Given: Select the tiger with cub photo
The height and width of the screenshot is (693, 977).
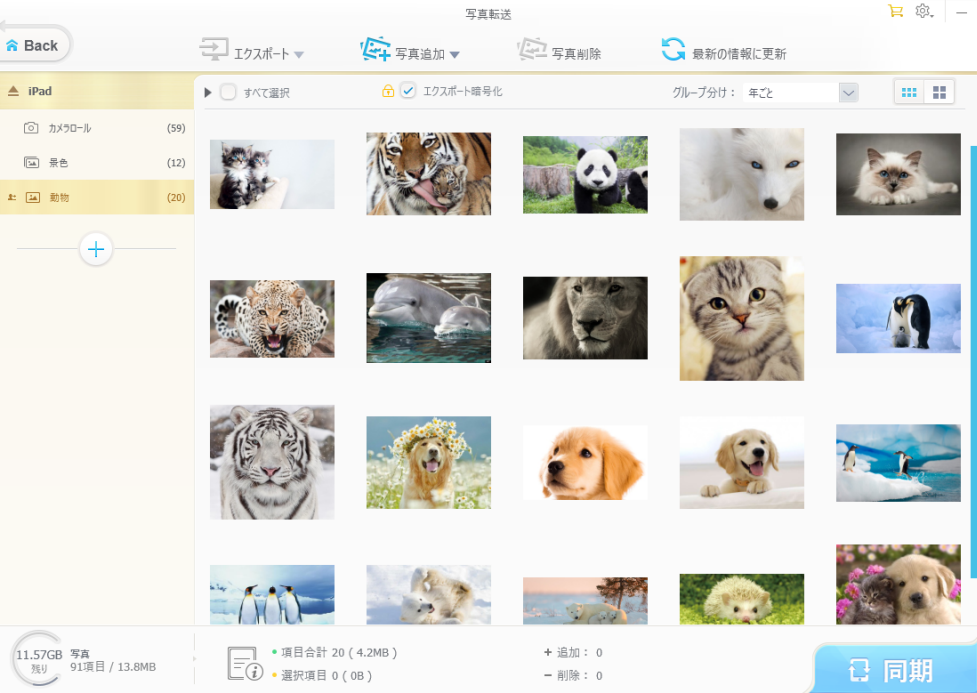Looking at the screenshot, I should pos(429,174).
